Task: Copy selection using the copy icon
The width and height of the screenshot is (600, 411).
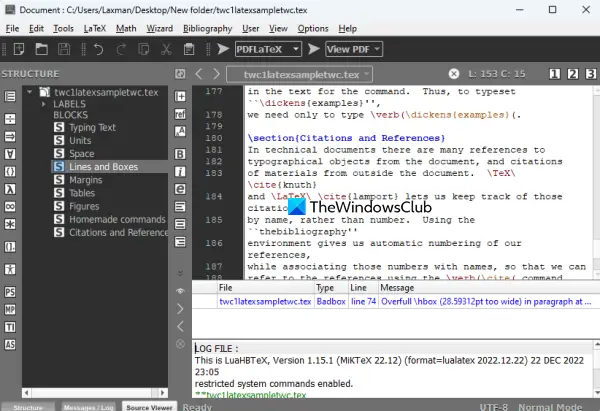Action: [144, 49]
